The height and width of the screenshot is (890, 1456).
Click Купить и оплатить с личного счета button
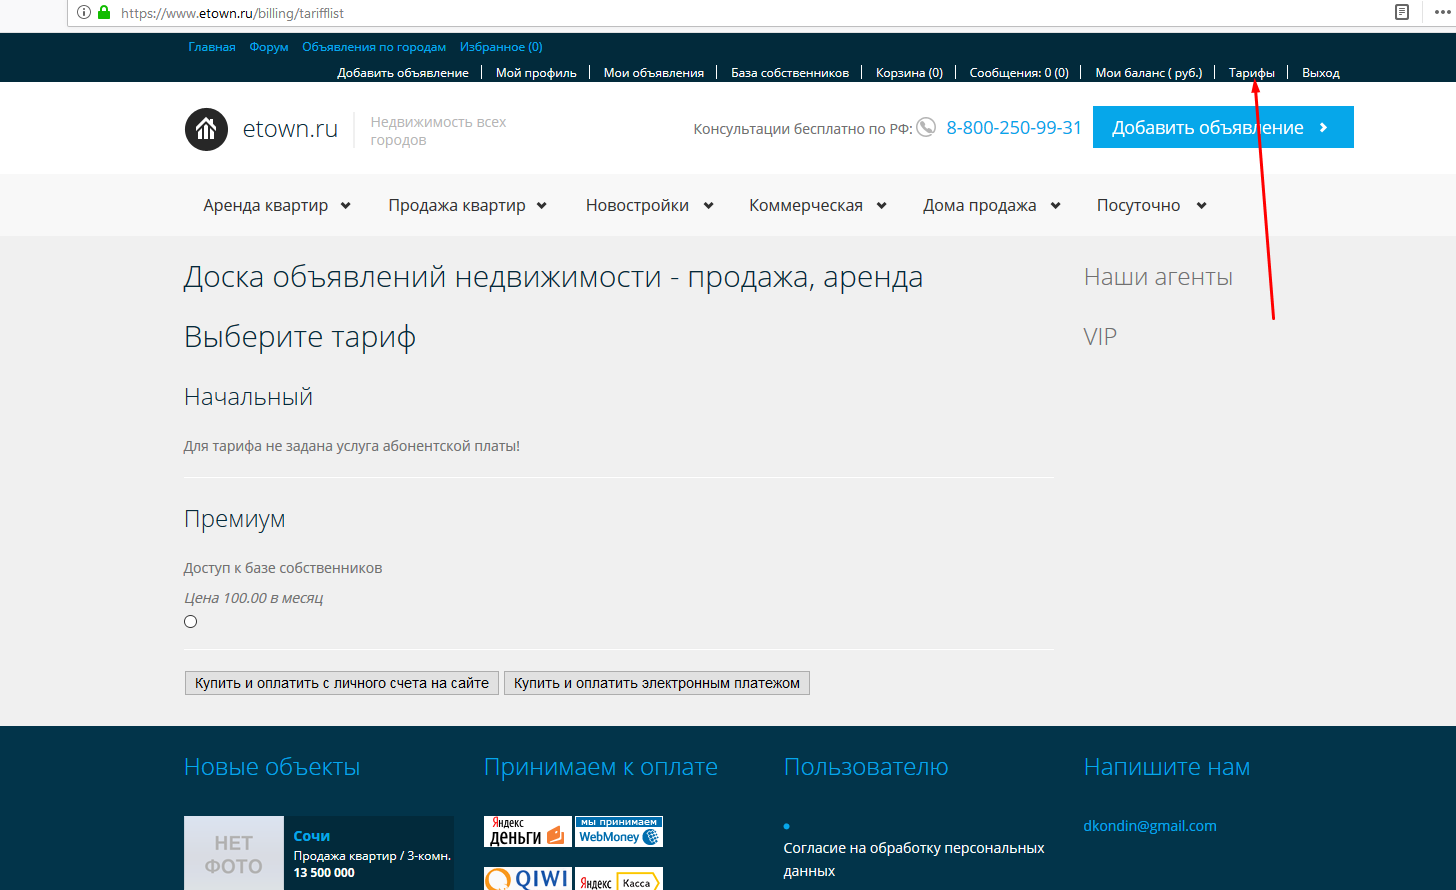341,683
